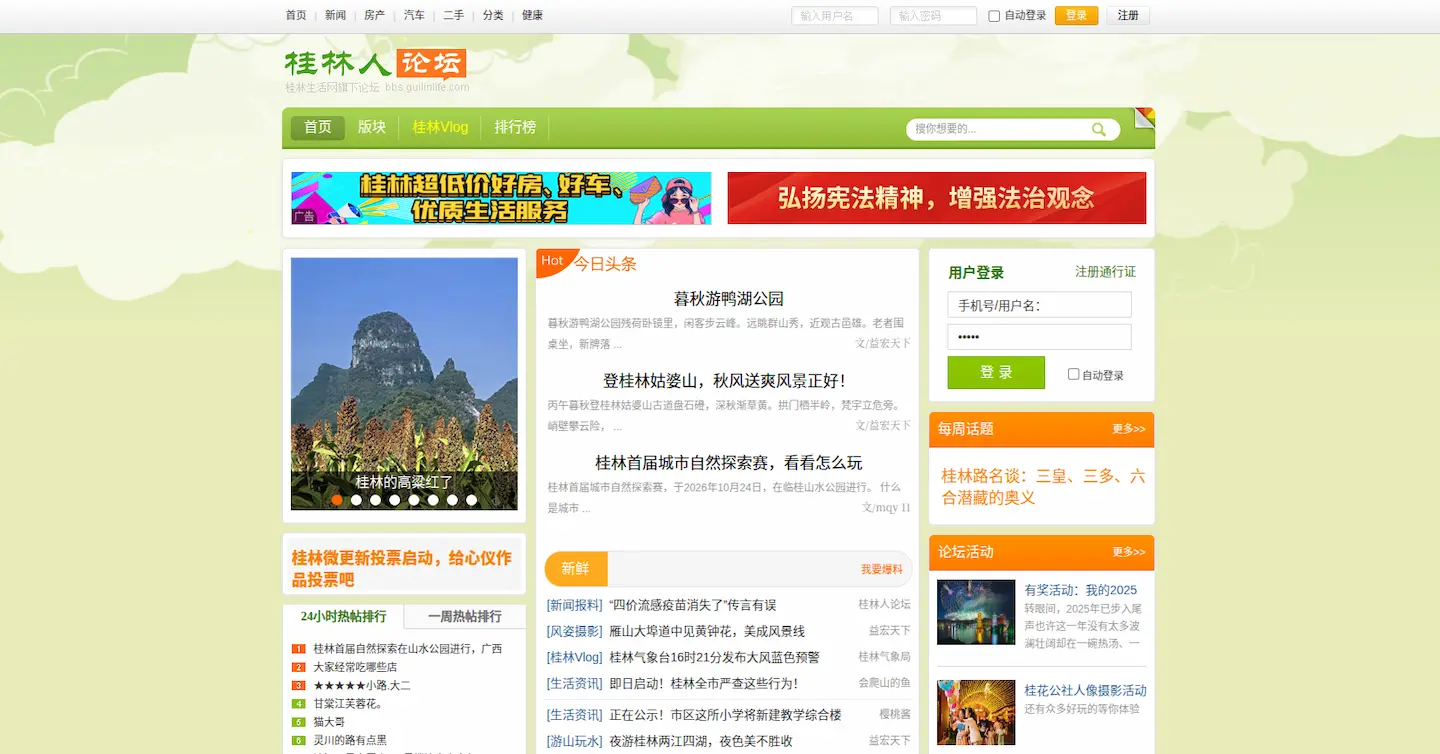Click the 我要爆料 link
This screenshot has width=1440, height=754.
click(882, 569)
